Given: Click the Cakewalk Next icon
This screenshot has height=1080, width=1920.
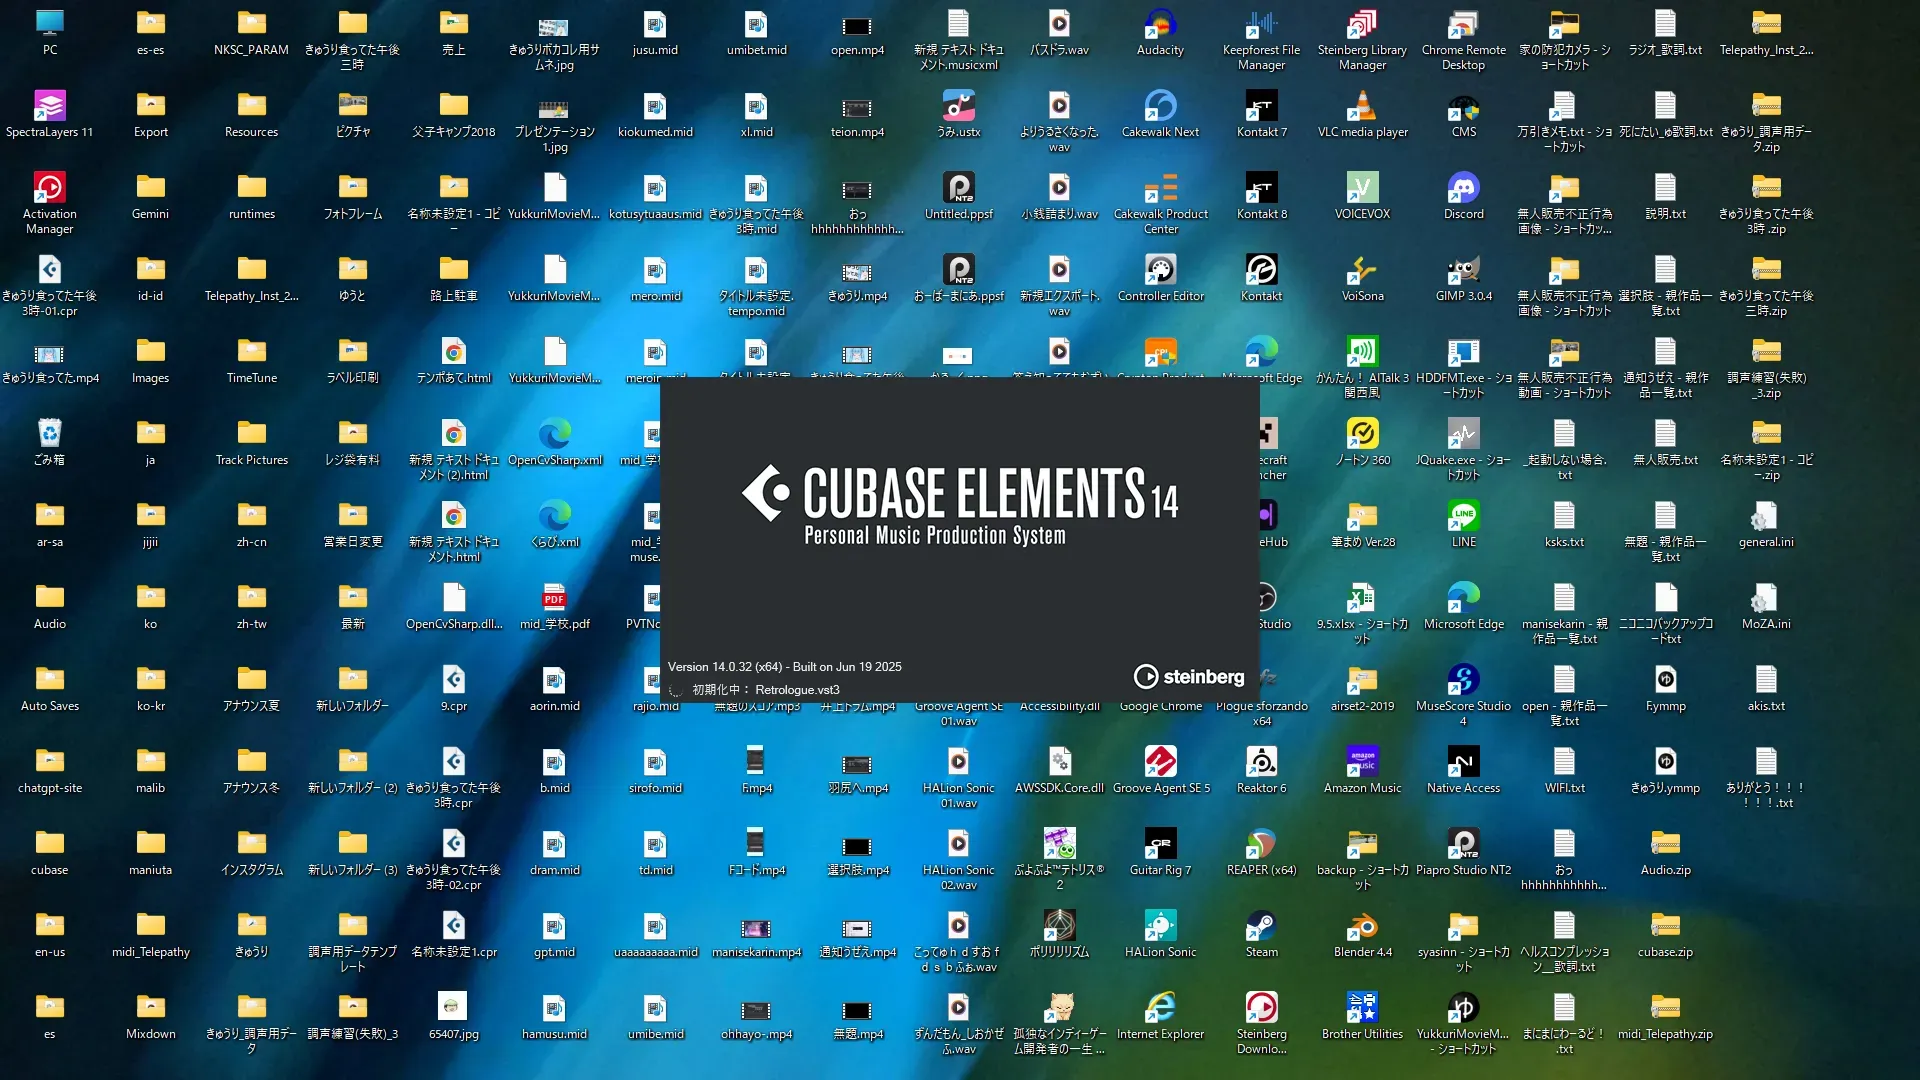Looking at the screenshot, I should pyautogui.click(x=1160, y=107).
